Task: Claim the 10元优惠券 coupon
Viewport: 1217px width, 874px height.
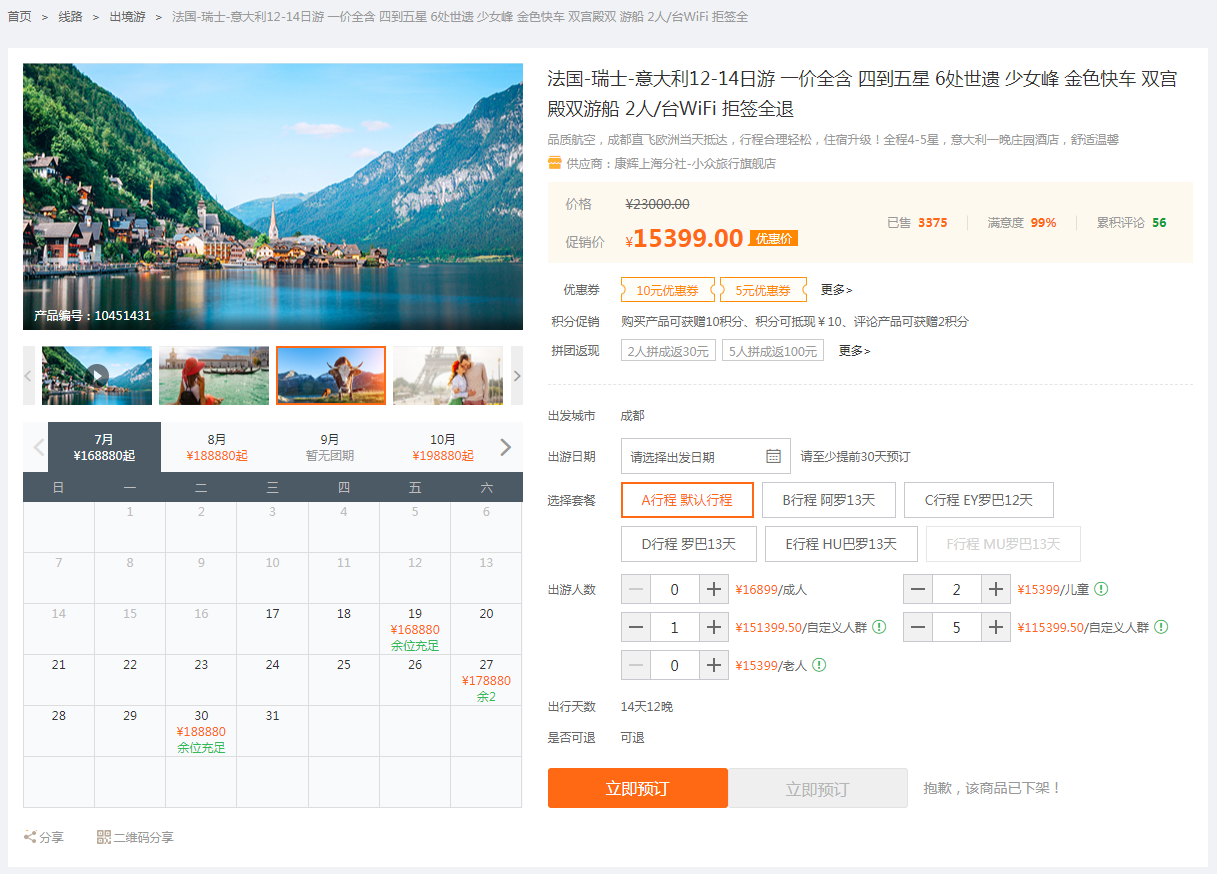Action: click(x=667, y=290)
